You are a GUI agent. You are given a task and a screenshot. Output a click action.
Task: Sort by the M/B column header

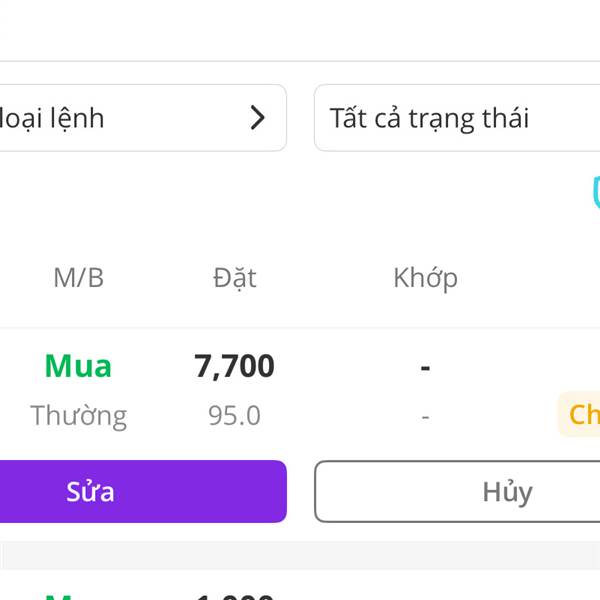pyautogui.click(x=78, y=277)
